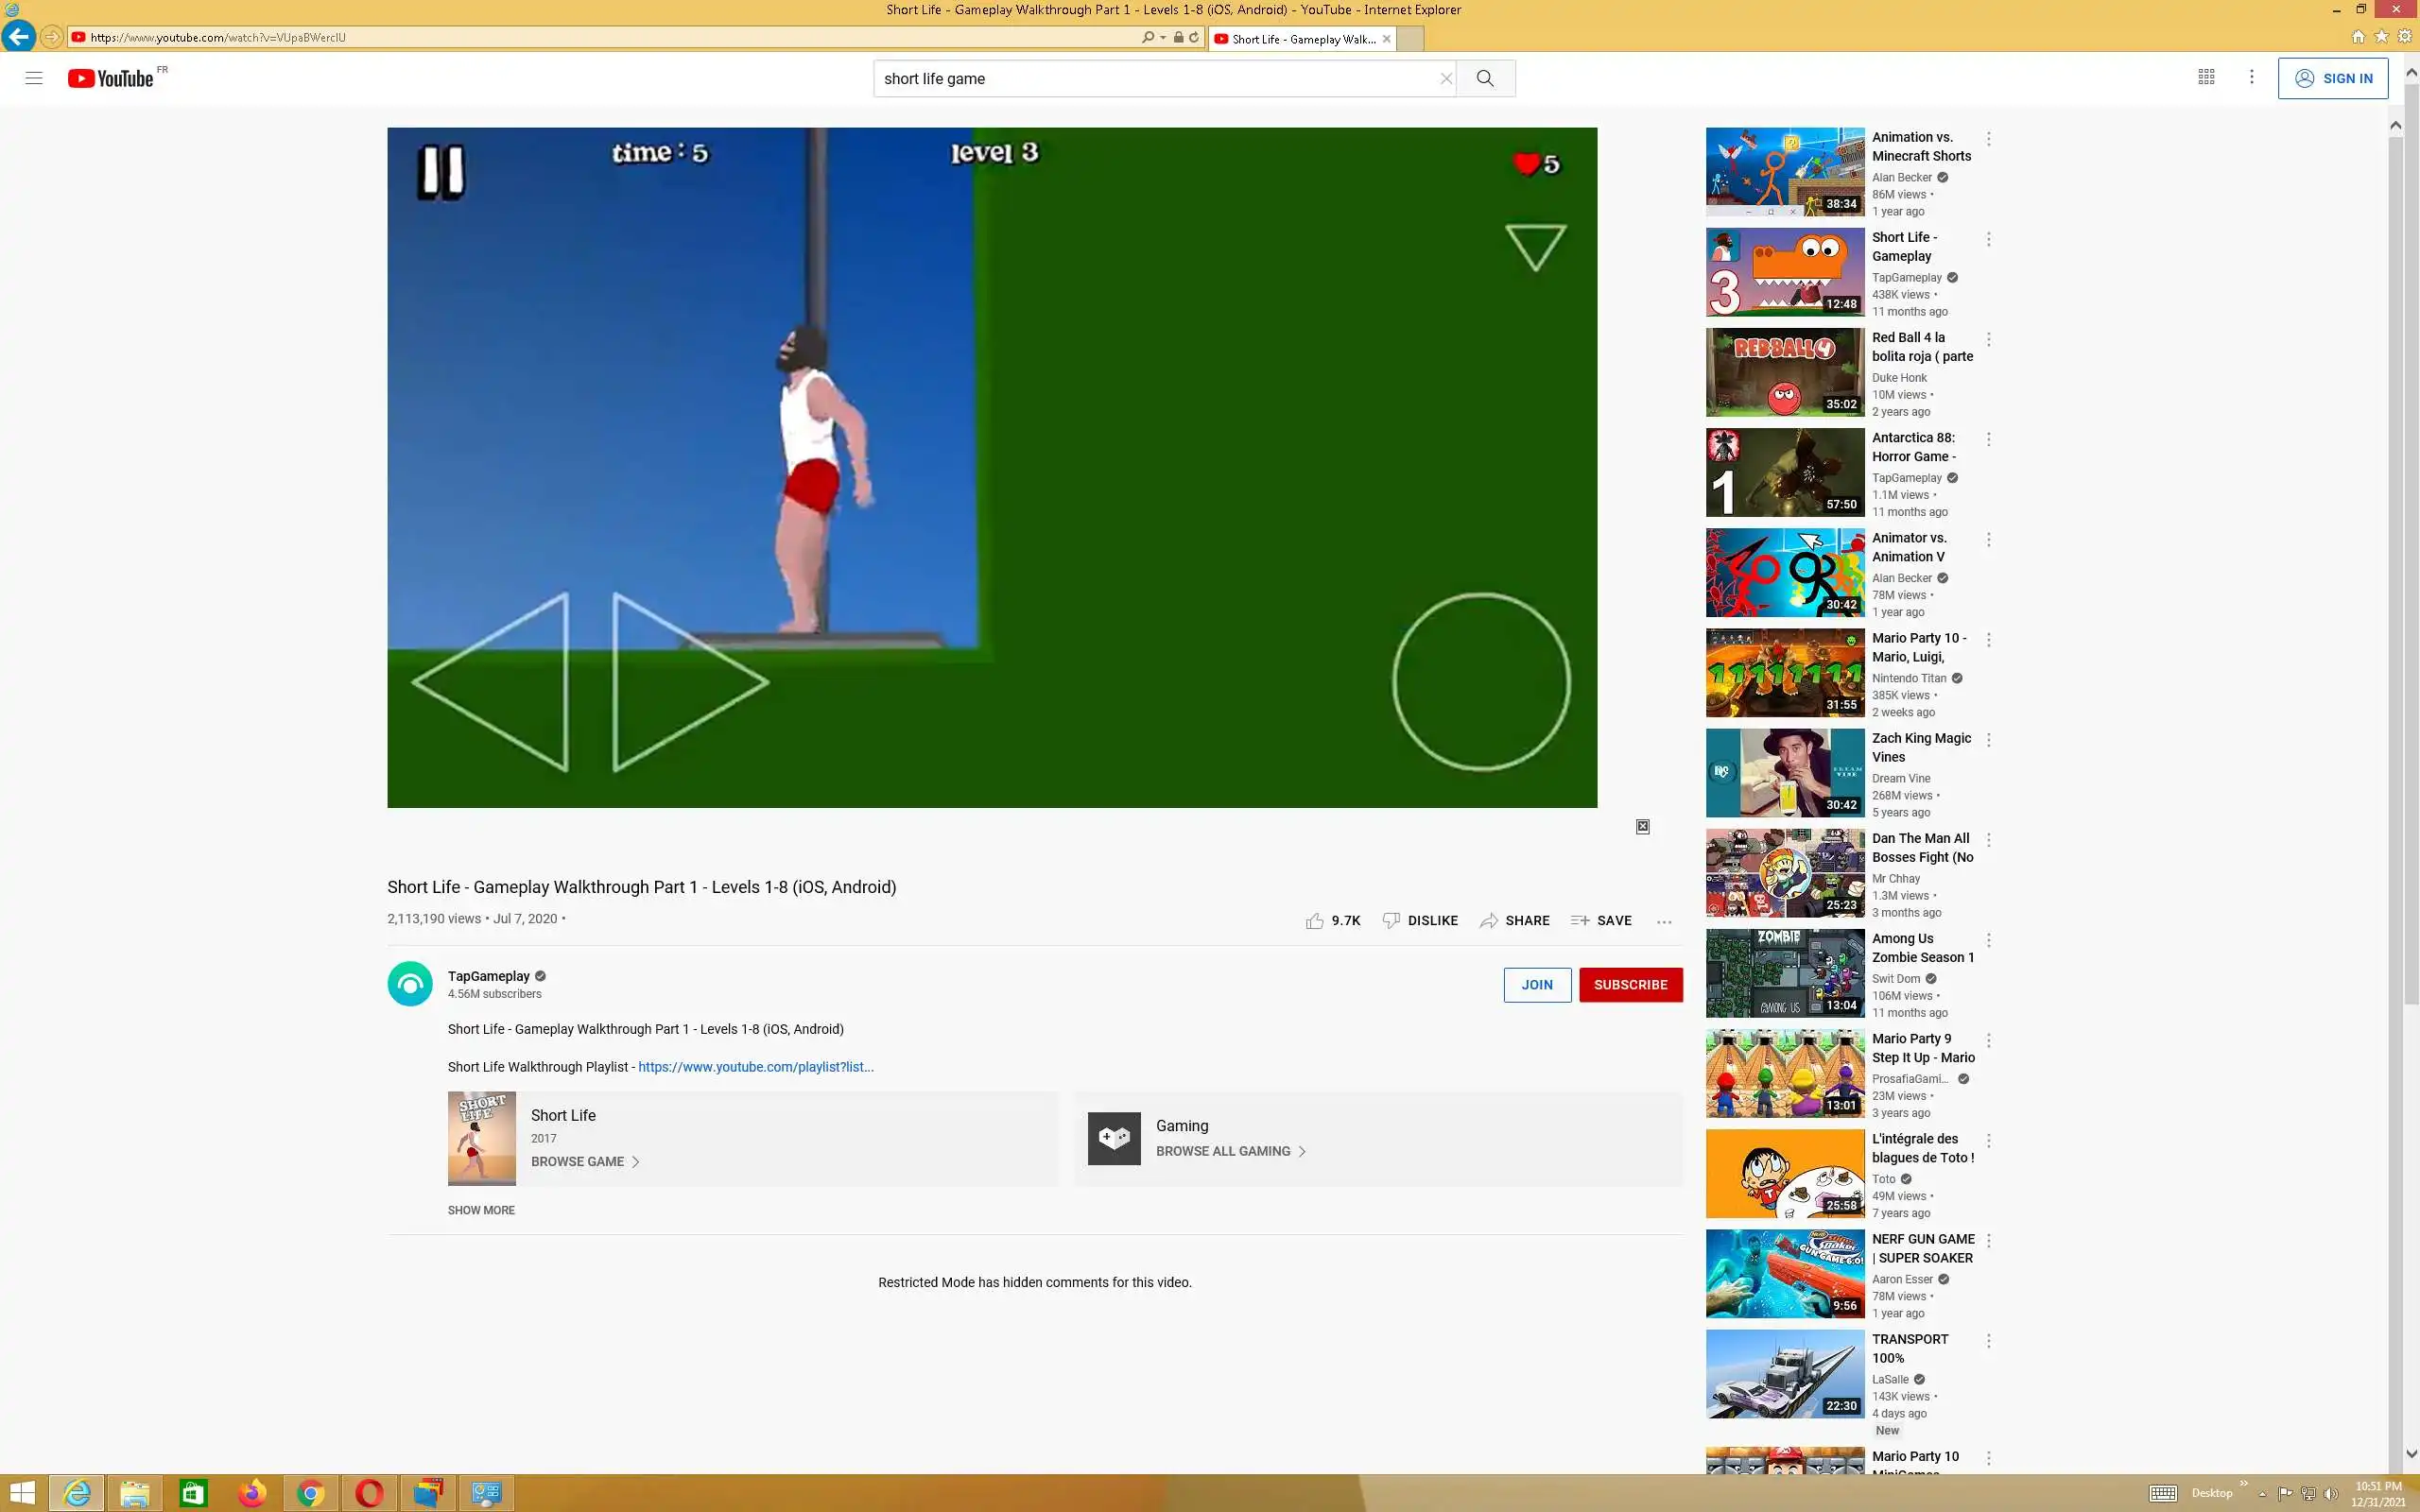Click the magnifier search button

[1485, 78]
